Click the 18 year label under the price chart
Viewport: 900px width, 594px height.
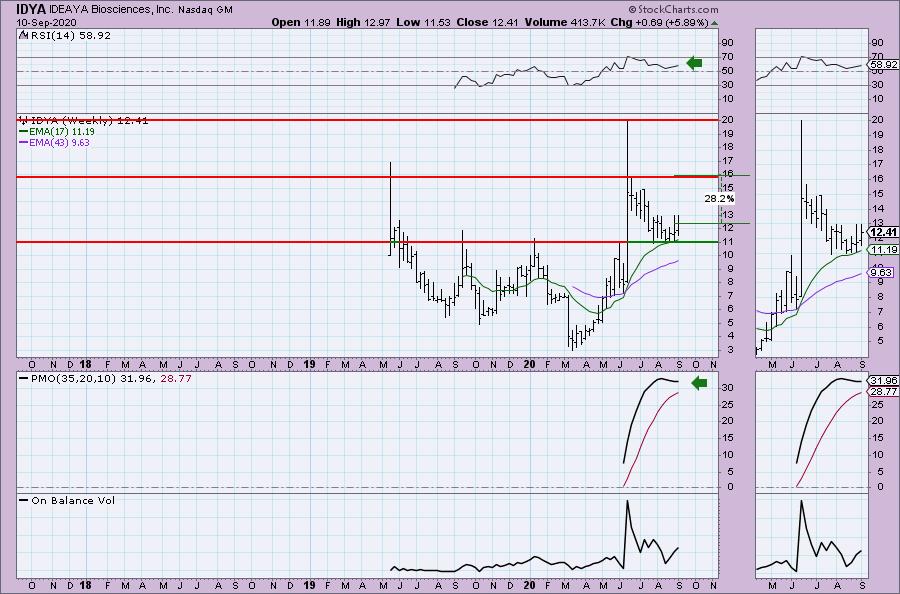tap(86, 364)
